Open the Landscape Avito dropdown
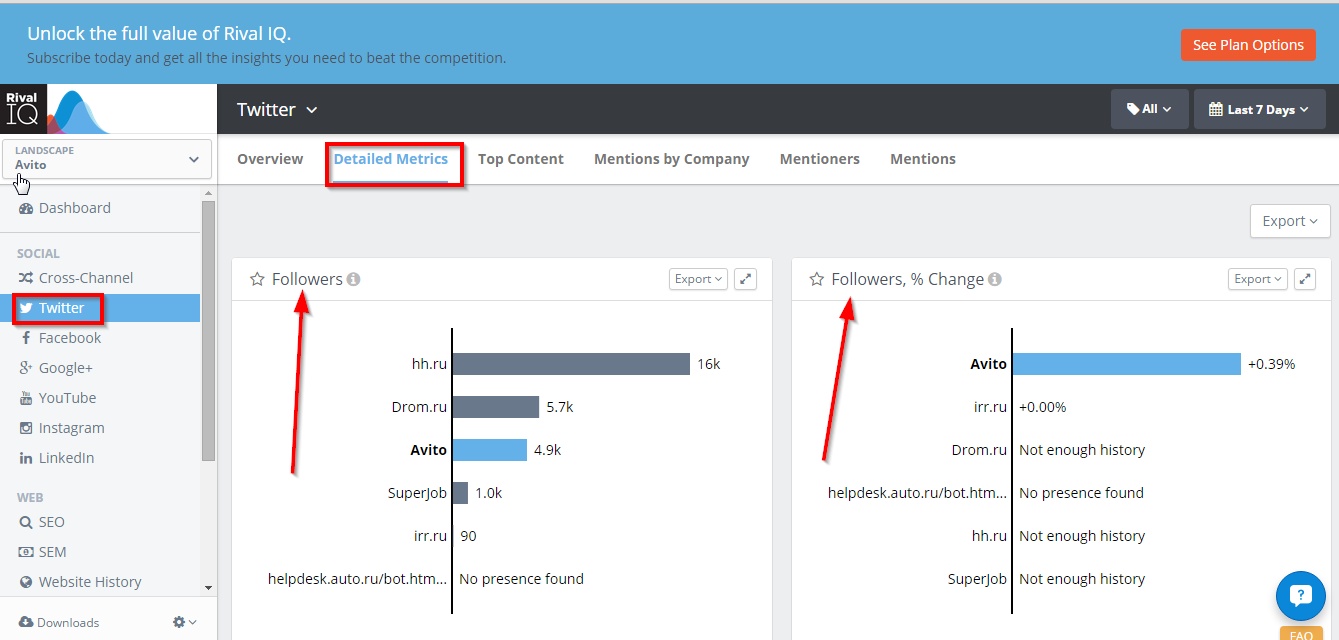This screenshot has height=640, width=1339. pyautogui.click(x=107, y=159)
